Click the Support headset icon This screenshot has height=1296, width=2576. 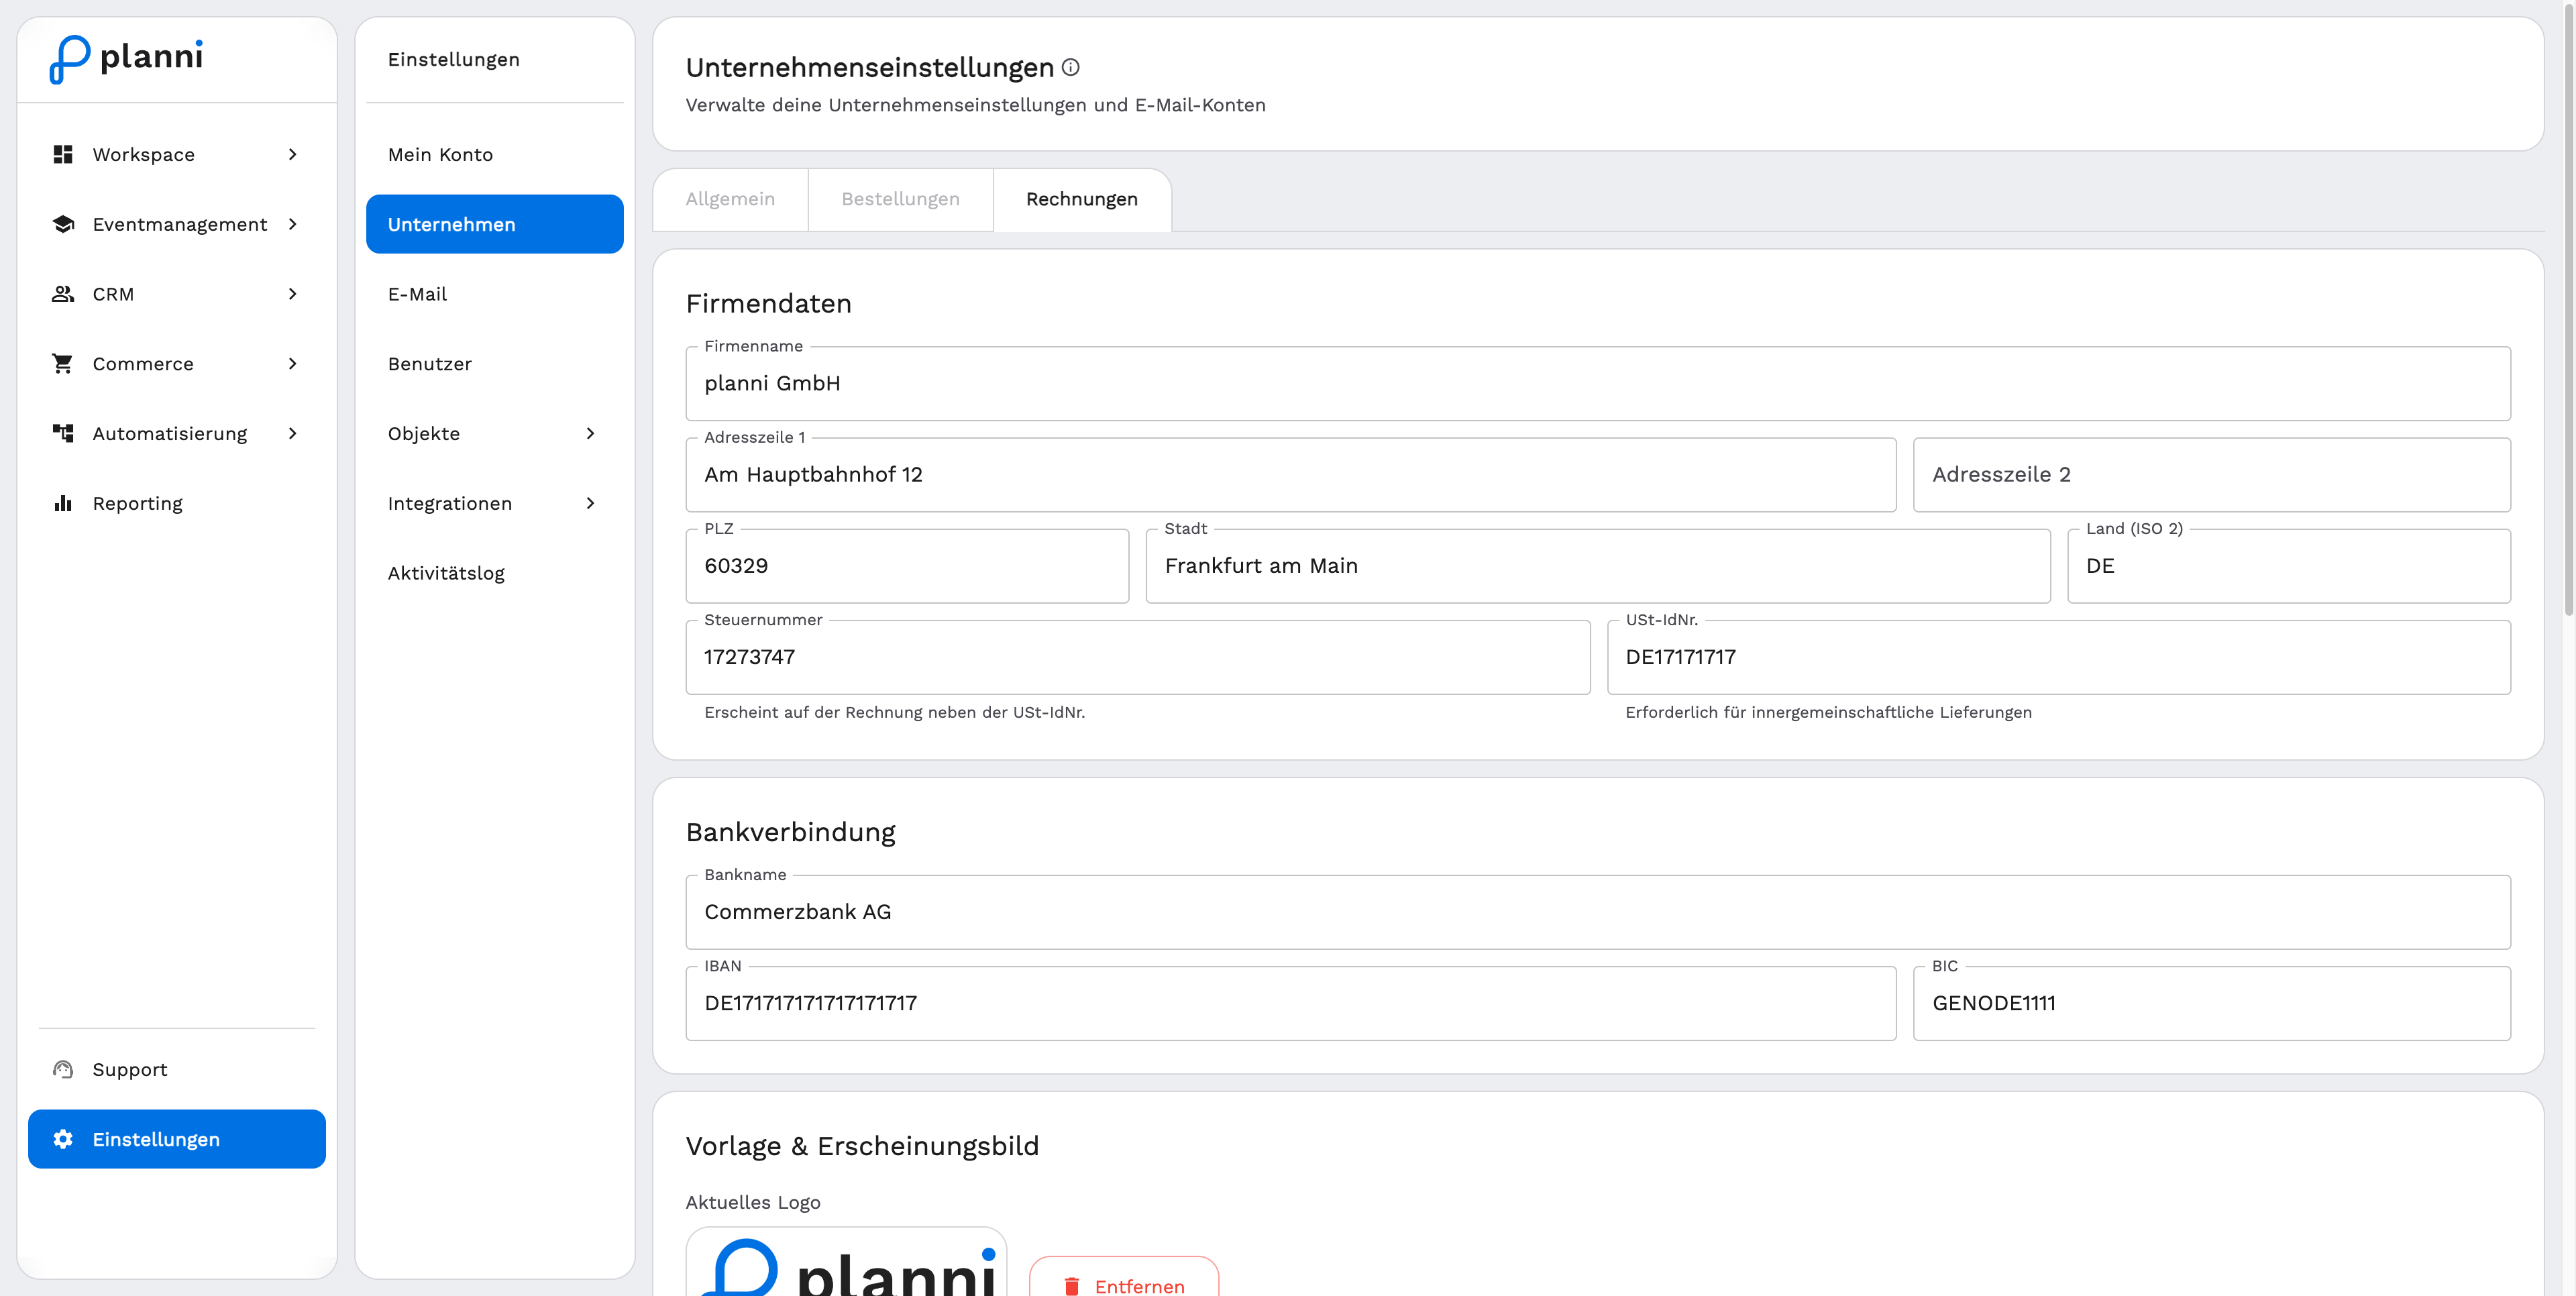pyautogui.click(x=63, y=1069)
